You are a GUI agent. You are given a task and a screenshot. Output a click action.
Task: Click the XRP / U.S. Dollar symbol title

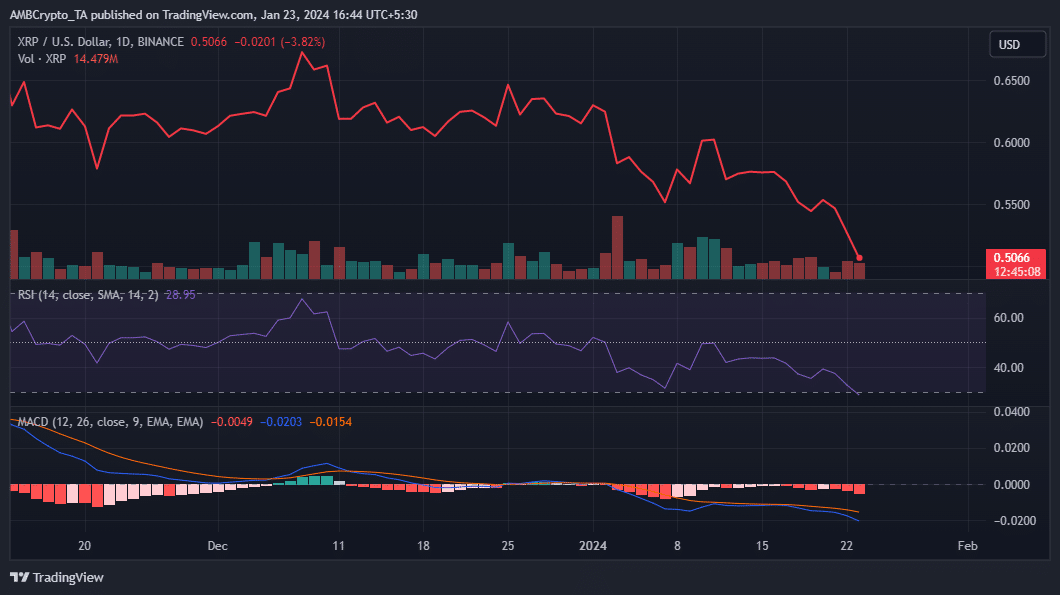pyautogui.click(x=101, y=42)
